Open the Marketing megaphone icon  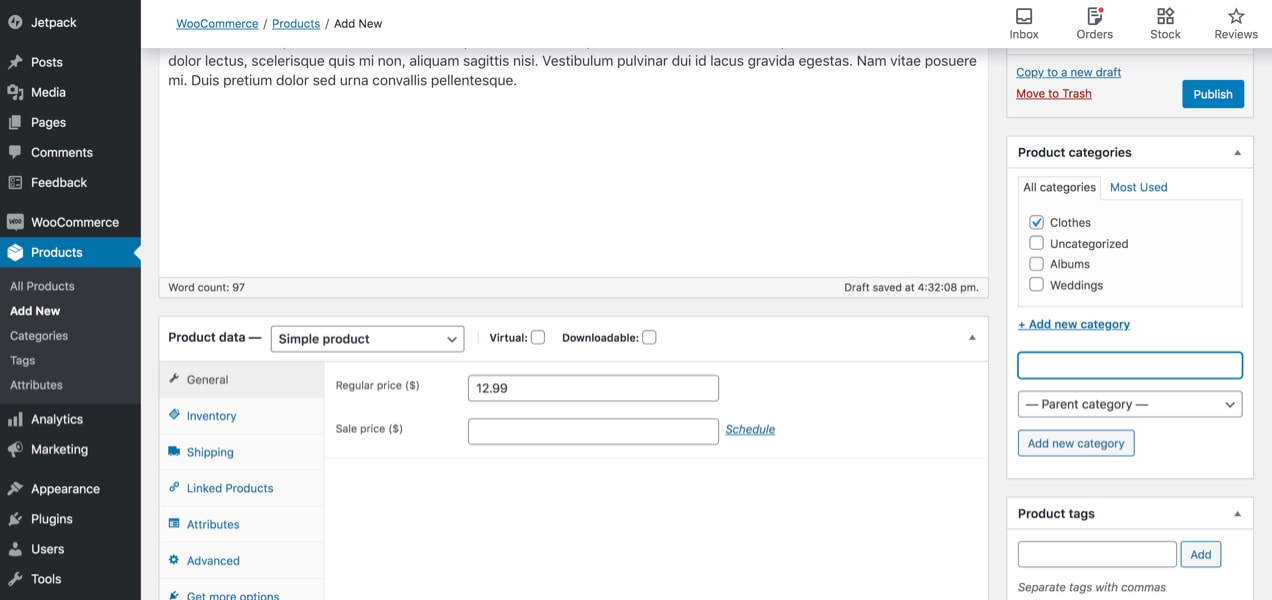click(x=18, y=449)
